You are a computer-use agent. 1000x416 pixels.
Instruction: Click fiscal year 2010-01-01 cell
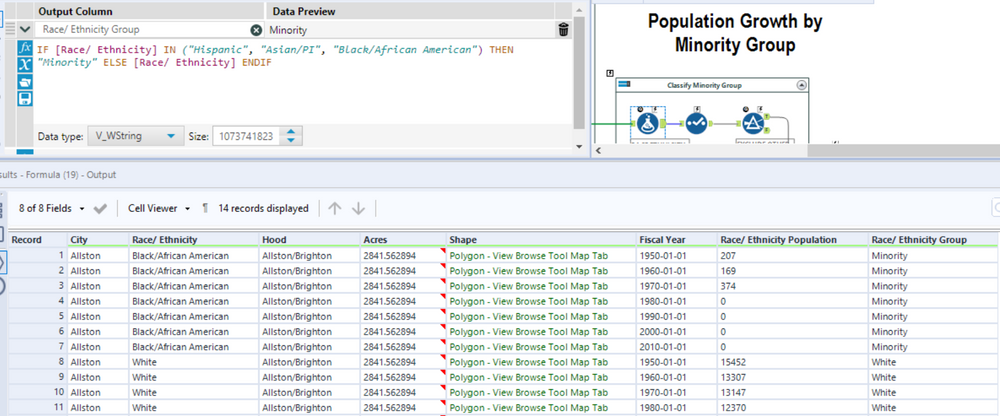663,346
